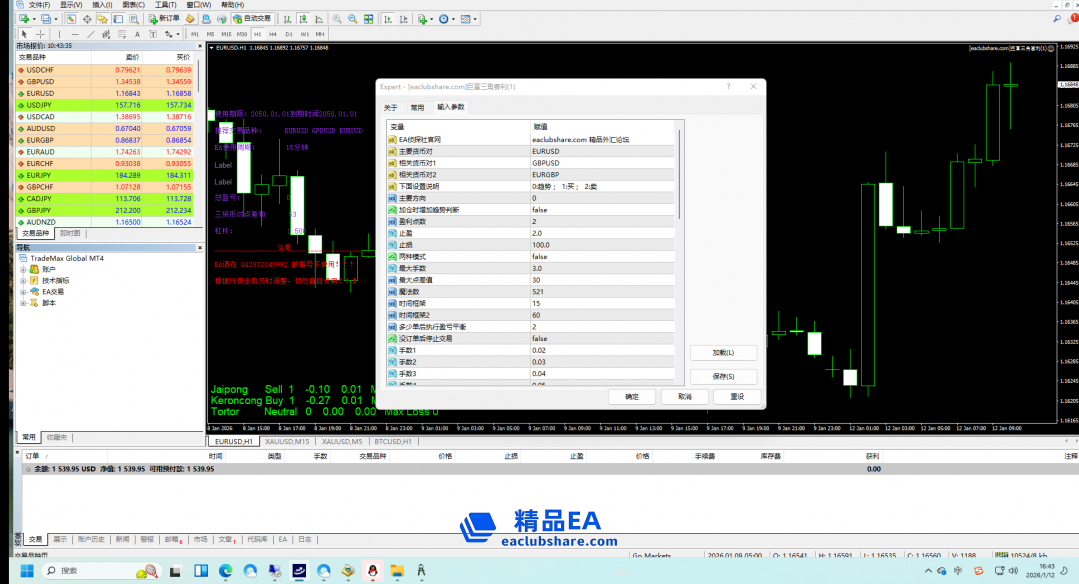
Task: Click the zoom out magnifier icon
Action: 352,19
